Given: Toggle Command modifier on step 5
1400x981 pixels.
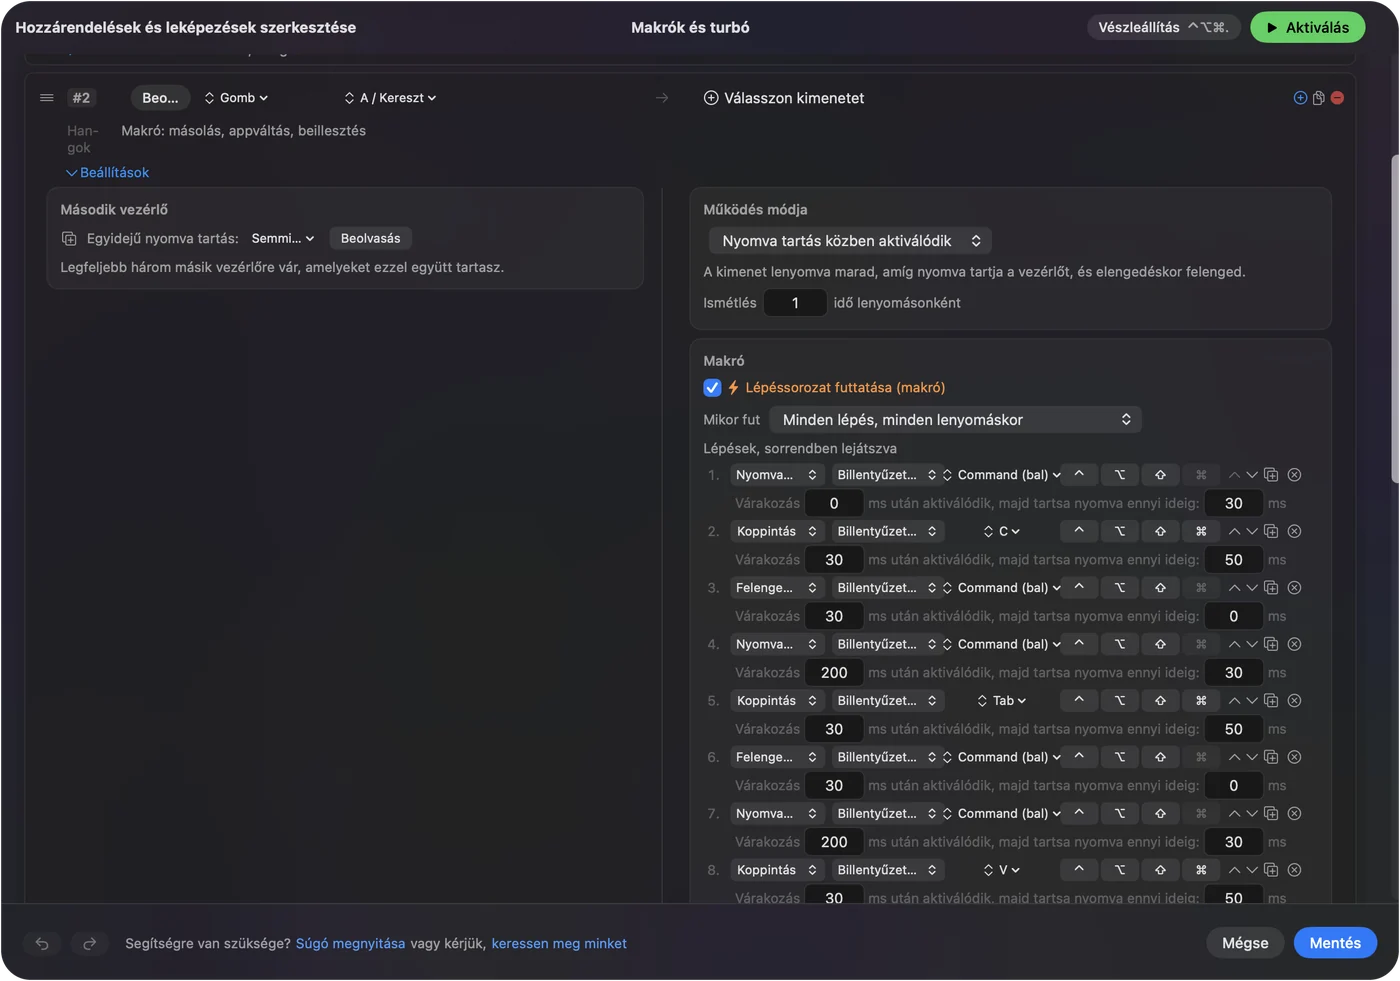Looking at the screenshot, I should 1201,701.
